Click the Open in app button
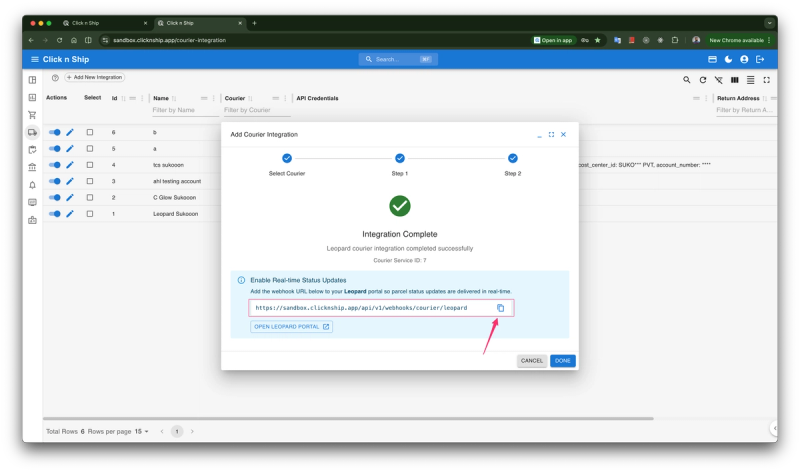Image resolution: width=800 pixels, height=472 pixels. [x=553, y=40]
